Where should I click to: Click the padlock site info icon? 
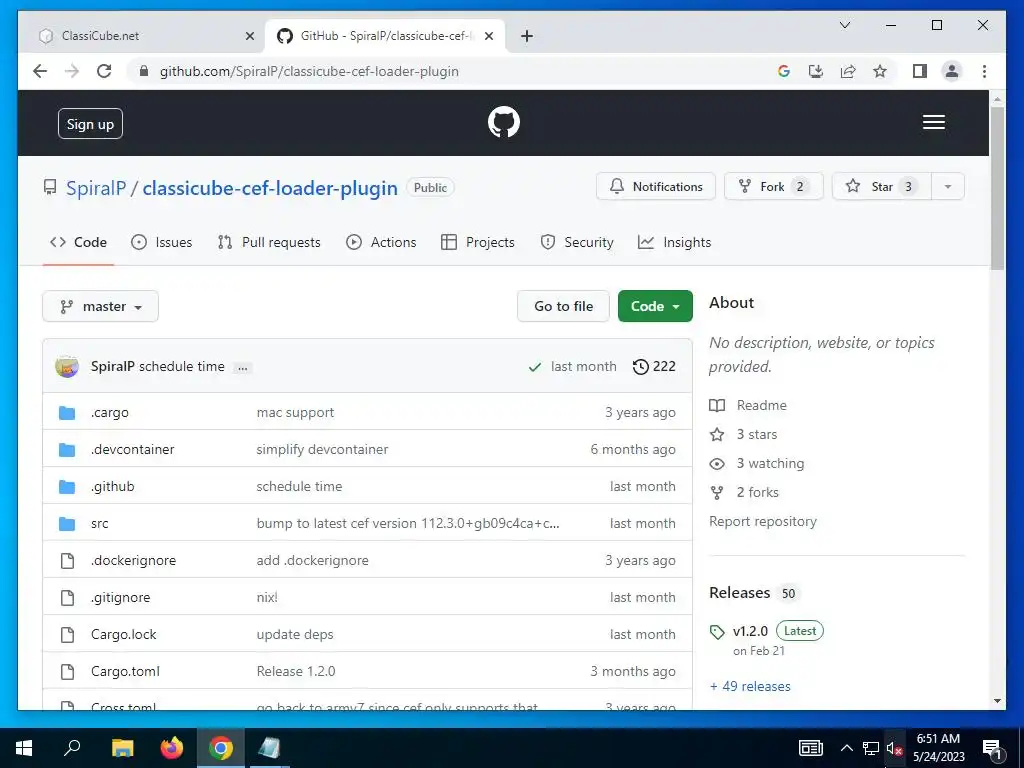[144, 71]
